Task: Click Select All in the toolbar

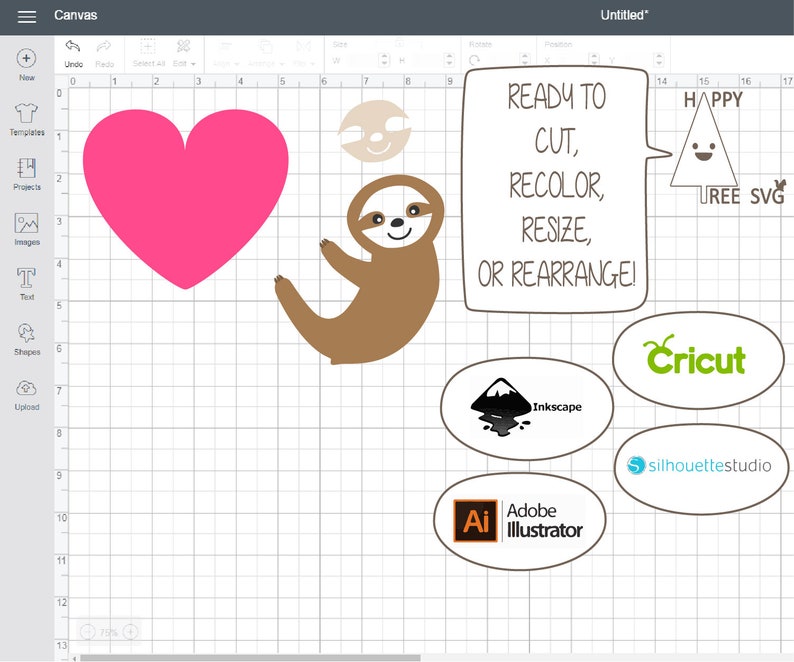Action: (148, 53)
